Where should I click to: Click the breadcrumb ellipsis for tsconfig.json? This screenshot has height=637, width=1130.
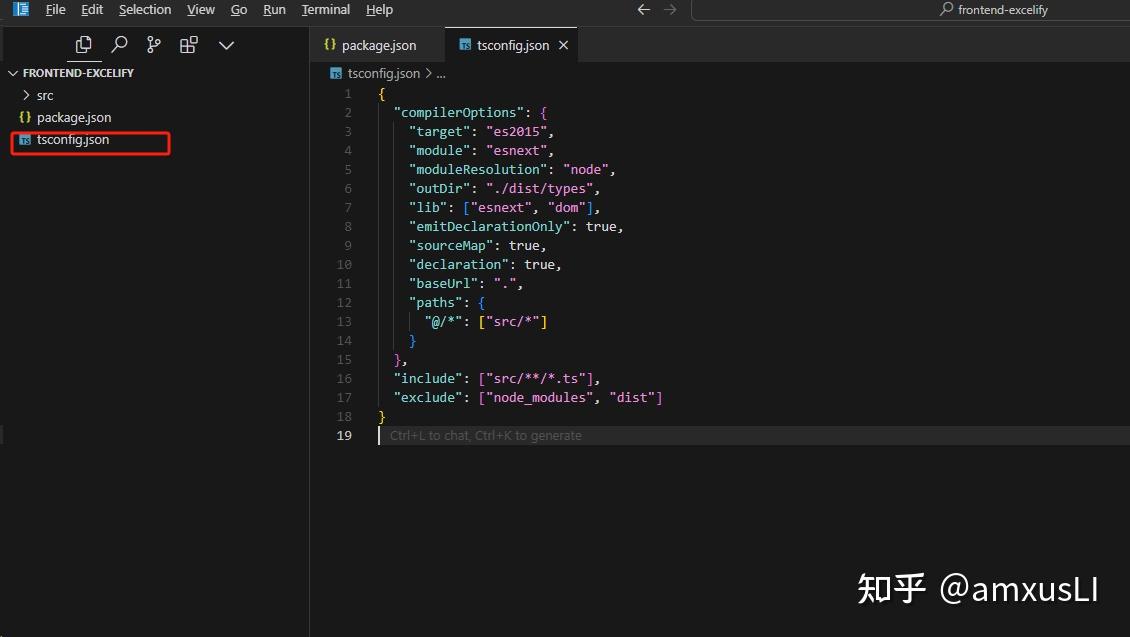point(441,73)
